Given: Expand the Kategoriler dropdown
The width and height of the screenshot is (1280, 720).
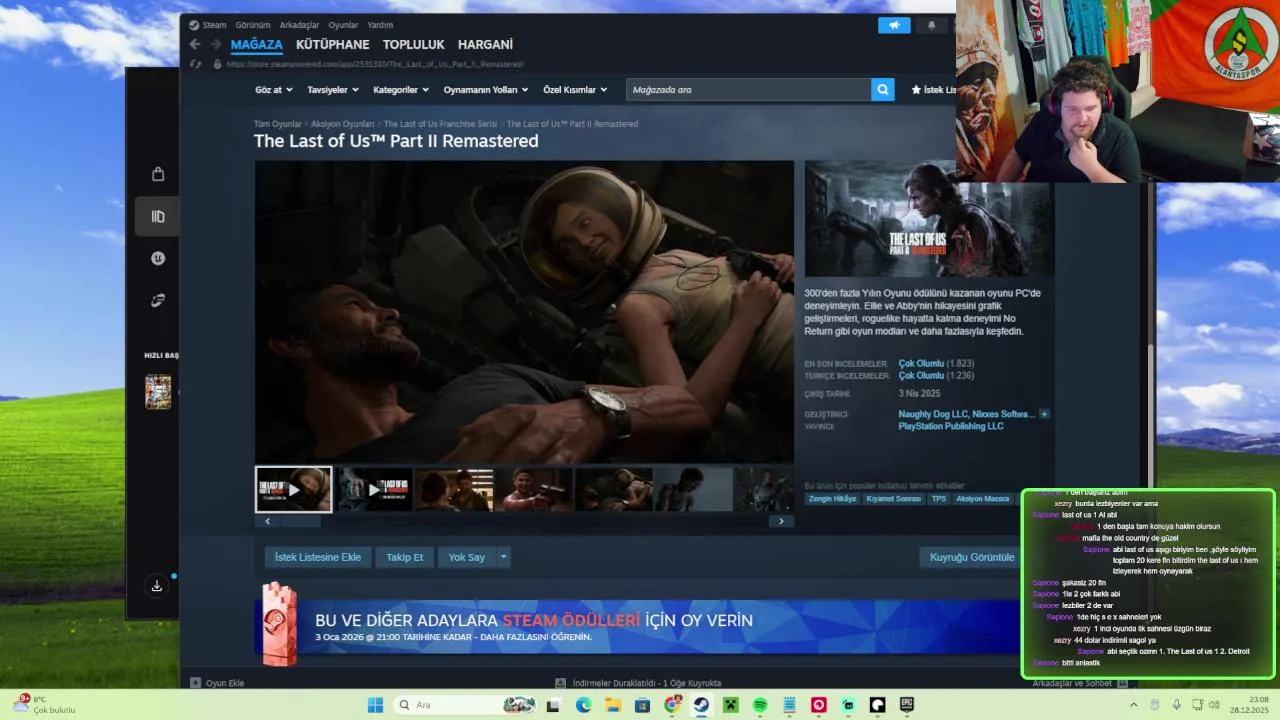Looking at the screenshot, I should tap(401, 90).
